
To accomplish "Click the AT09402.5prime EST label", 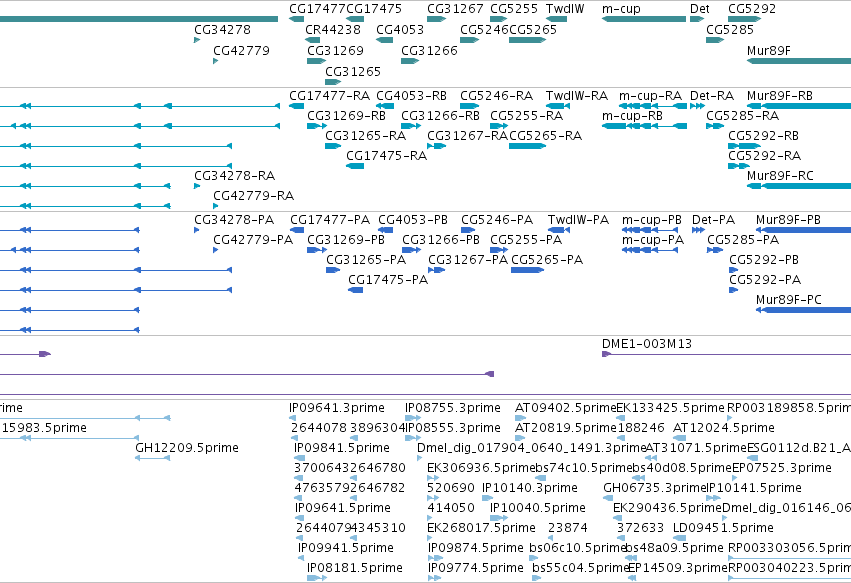I will [566, 408].
